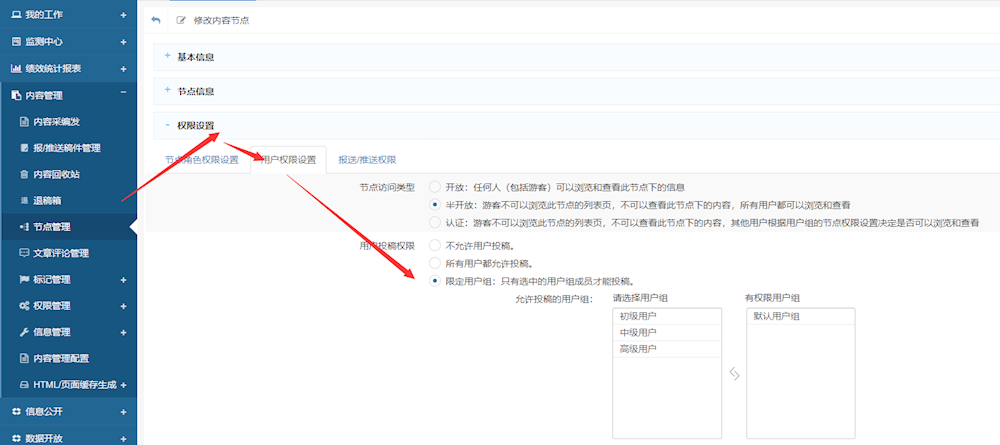Screen dimensions: 1000x445
Task: Click the back arrow icon beside 修改内容节点
Action: pos(155,20)
